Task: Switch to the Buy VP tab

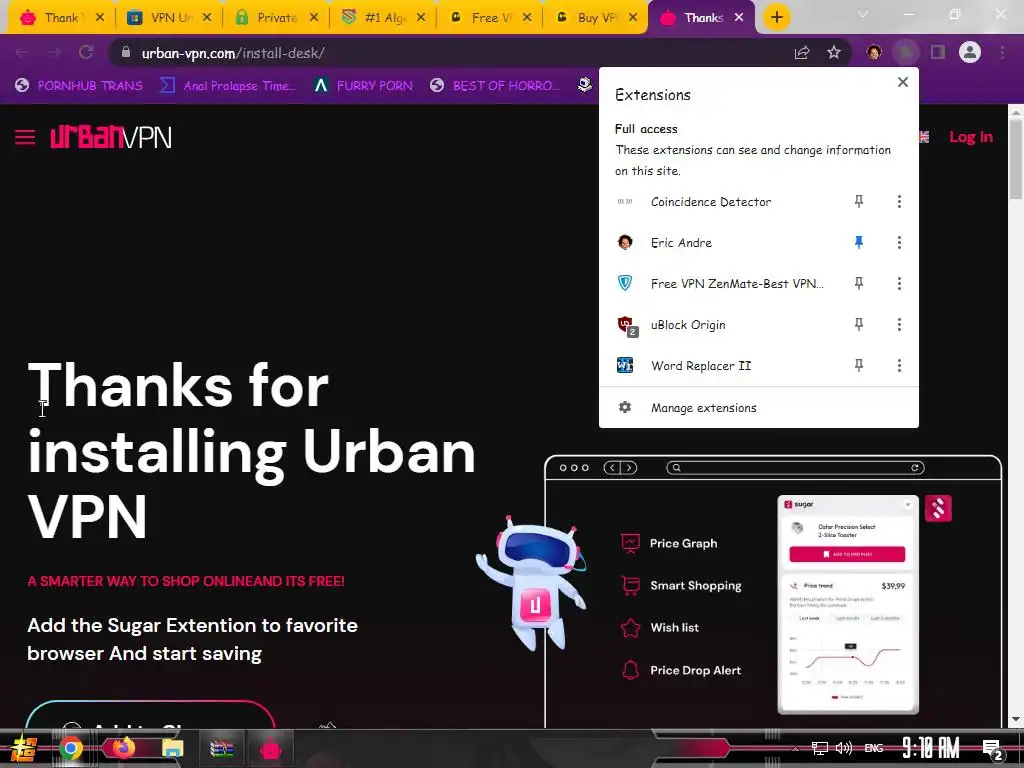Action: (x=596, y=18)
